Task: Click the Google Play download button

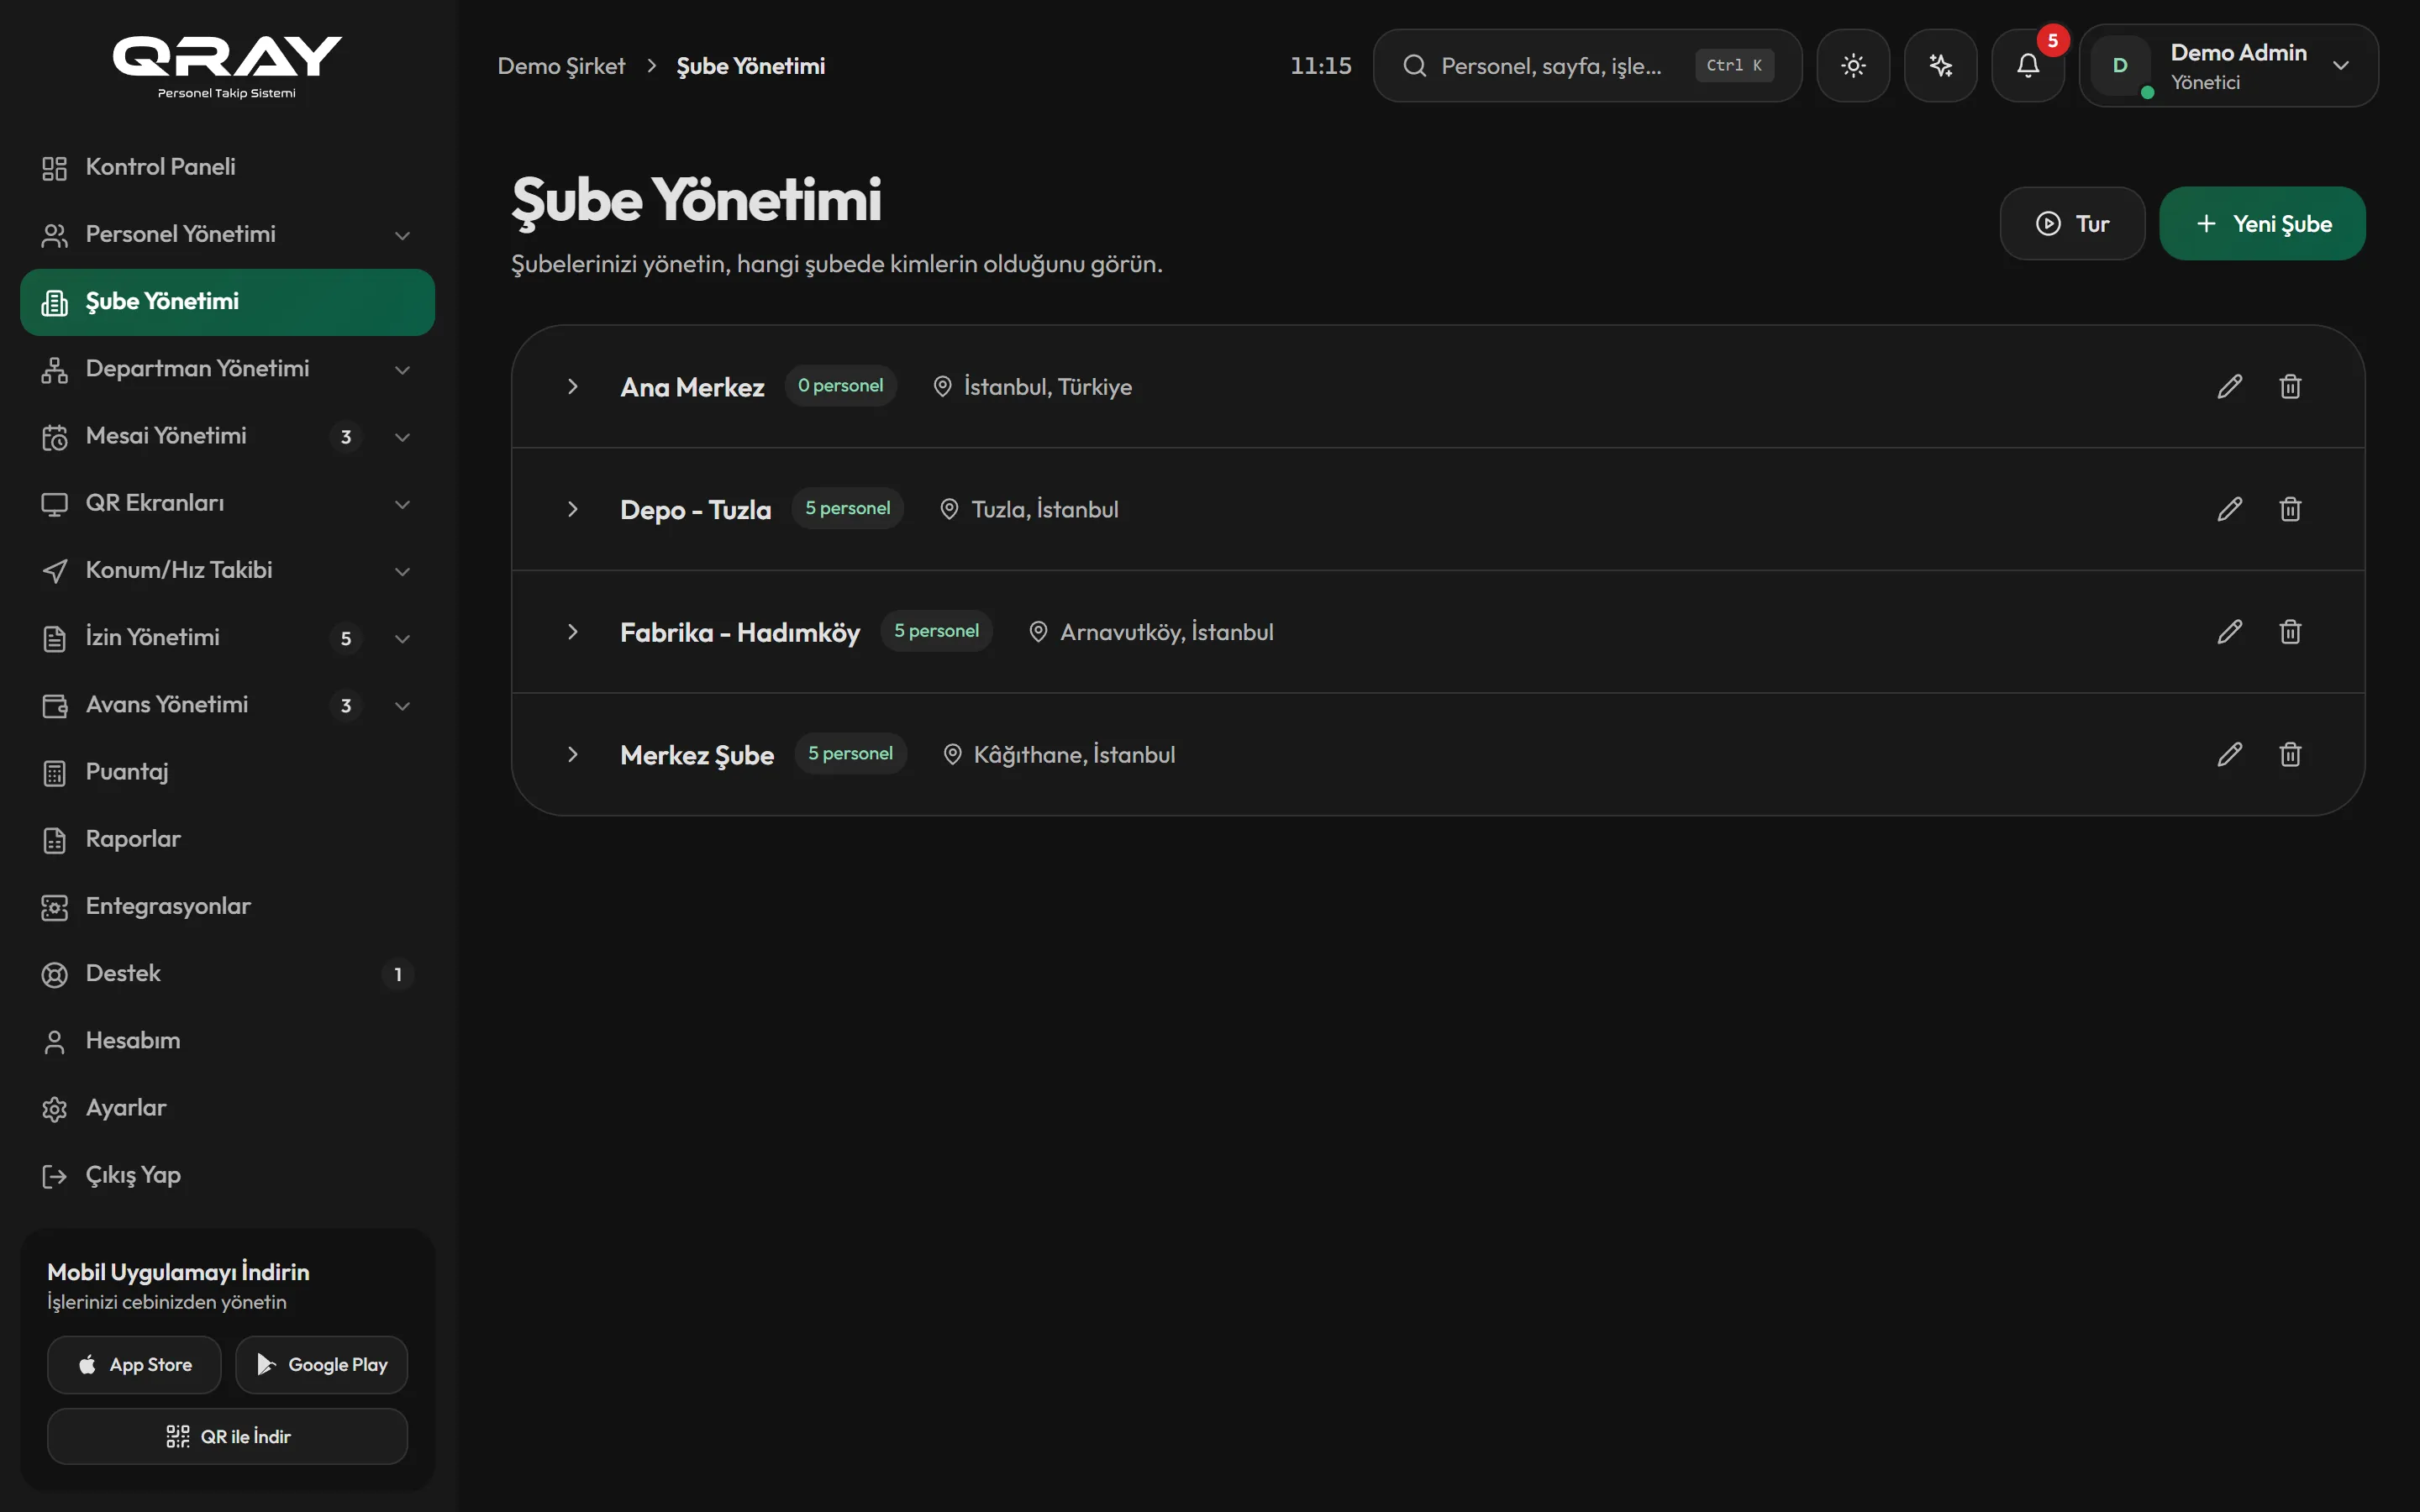Action: (x=321, y=1365)
